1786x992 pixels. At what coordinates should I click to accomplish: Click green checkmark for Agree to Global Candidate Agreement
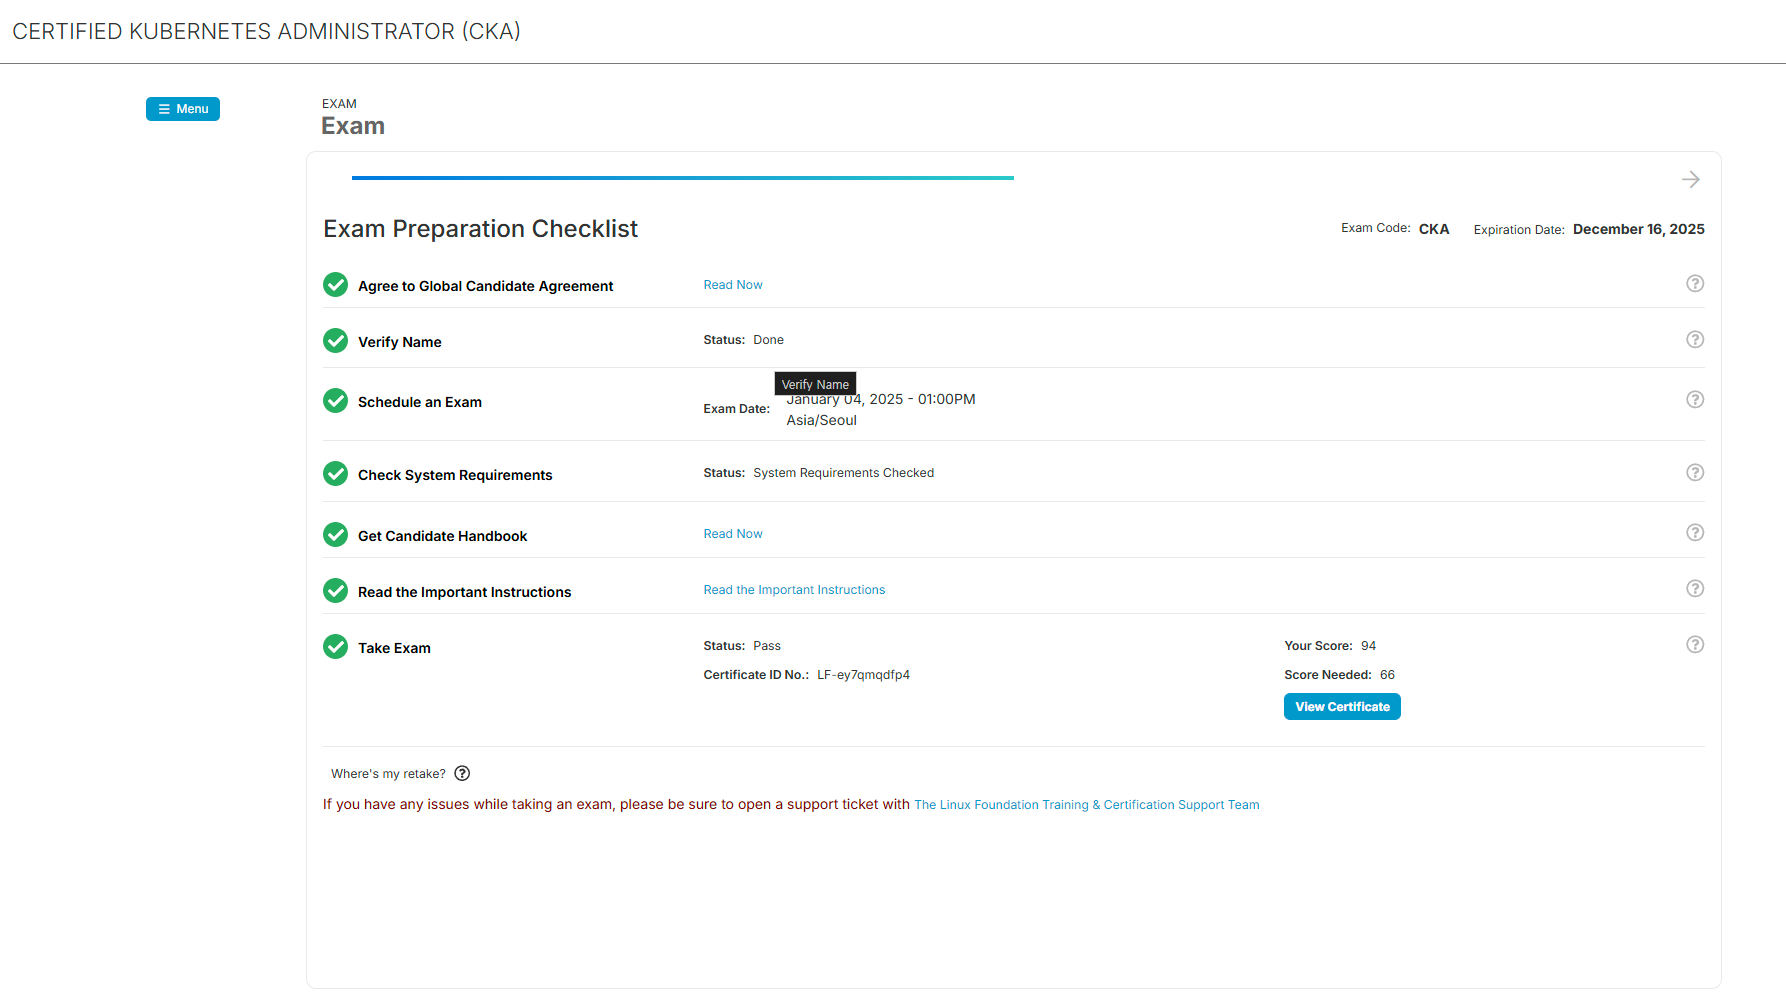336,285
